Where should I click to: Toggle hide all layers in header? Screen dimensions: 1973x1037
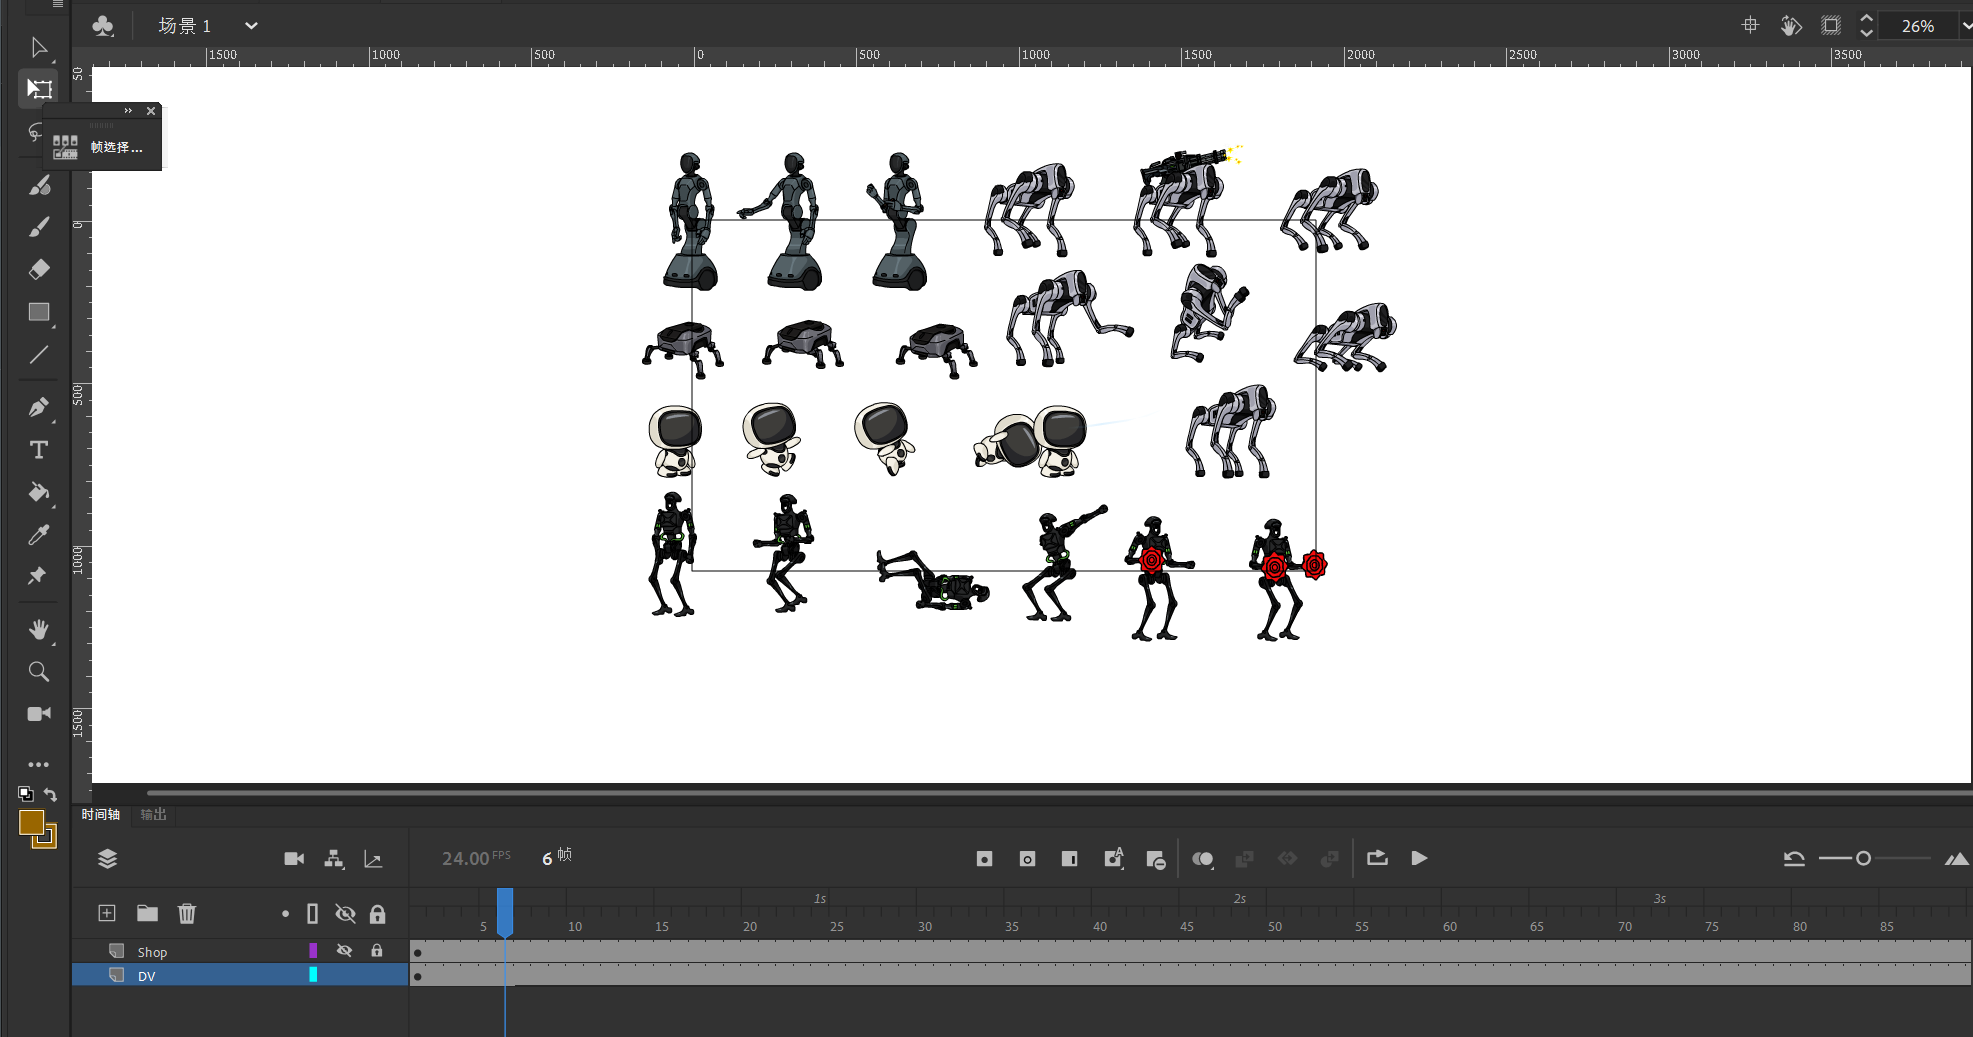pos(345,914)
